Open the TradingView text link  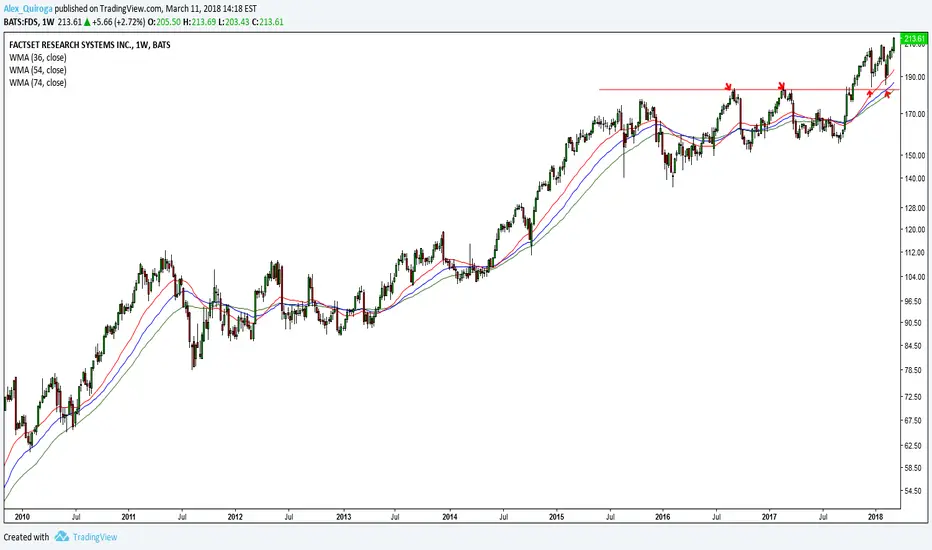click(x=95, y=537)
